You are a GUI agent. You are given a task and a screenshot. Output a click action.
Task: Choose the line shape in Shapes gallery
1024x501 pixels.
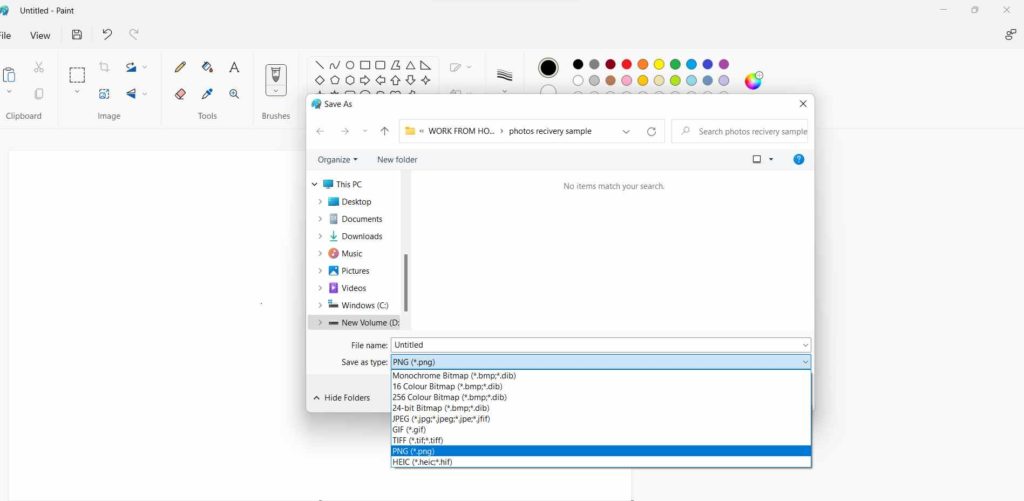point(319,65)
